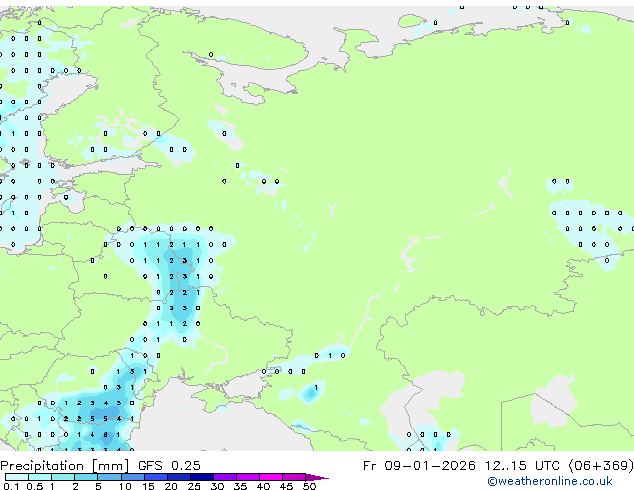Pick the 15–20 mm legend swatch
This screenshot has height=490, width=634.
click(156, 477)
